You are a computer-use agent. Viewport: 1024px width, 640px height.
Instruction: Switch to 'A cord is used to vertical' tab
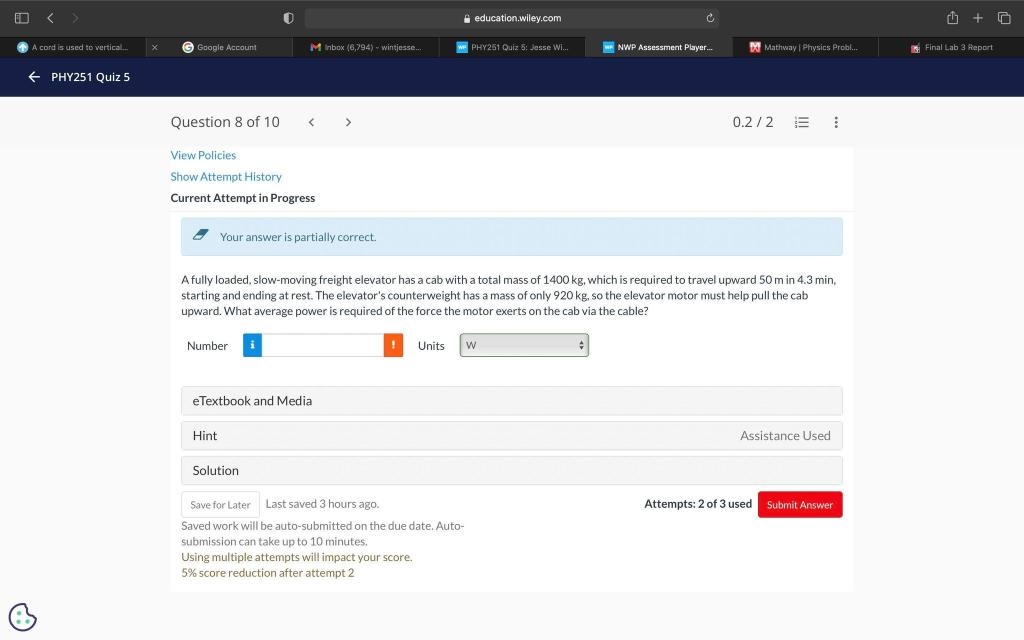click(x=72, y=47)
